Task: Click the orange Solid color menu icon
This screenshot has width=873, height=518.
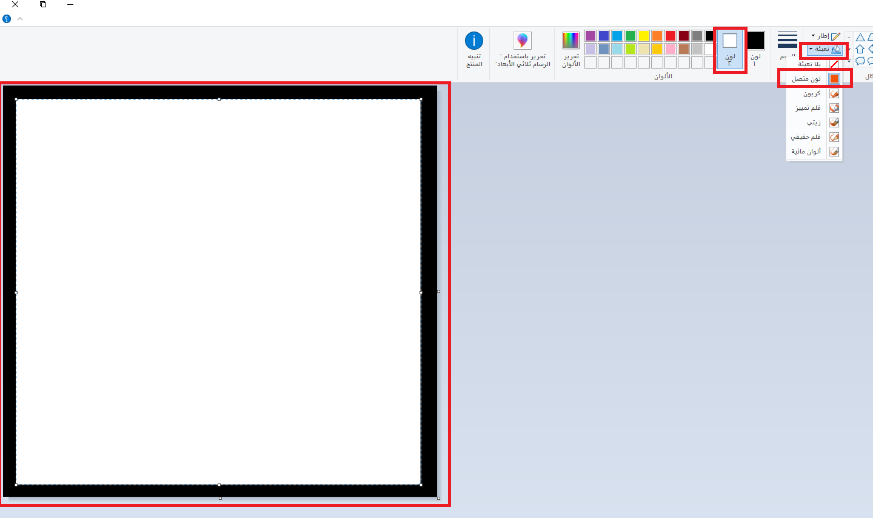Action: pos(834,79)
